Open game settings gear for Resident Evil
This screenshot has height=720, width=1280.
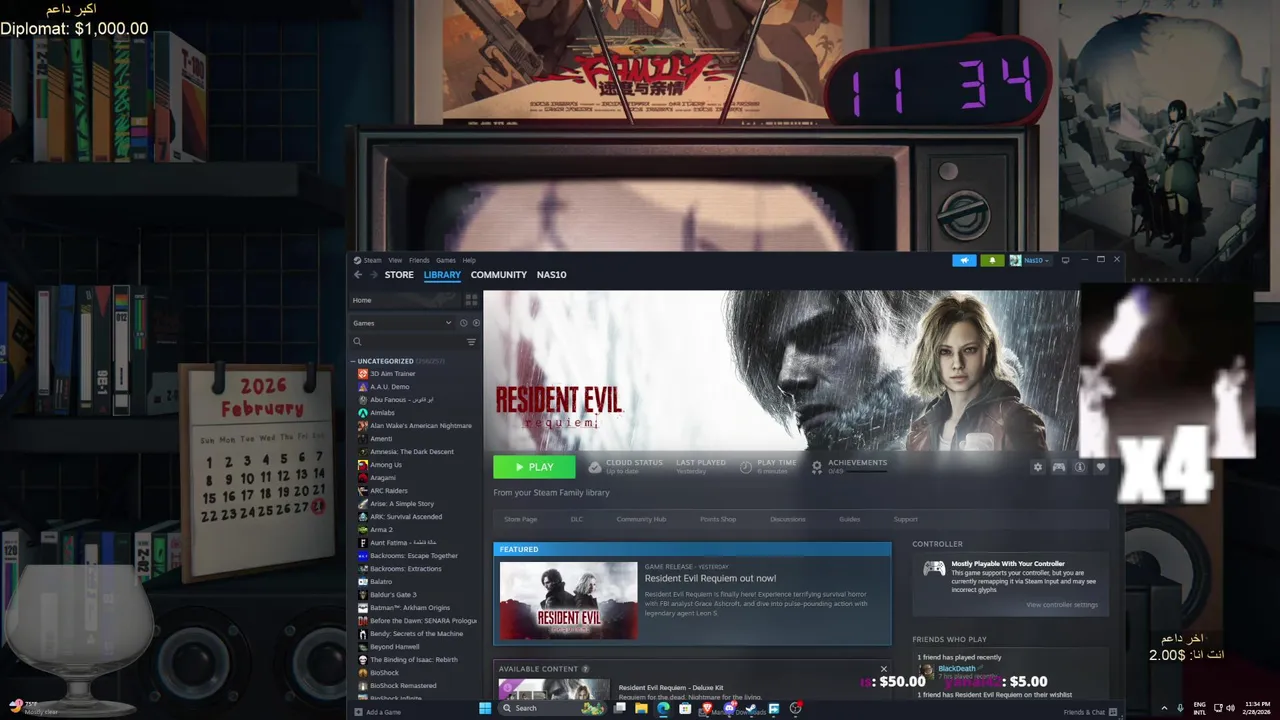coord(1037,467)
